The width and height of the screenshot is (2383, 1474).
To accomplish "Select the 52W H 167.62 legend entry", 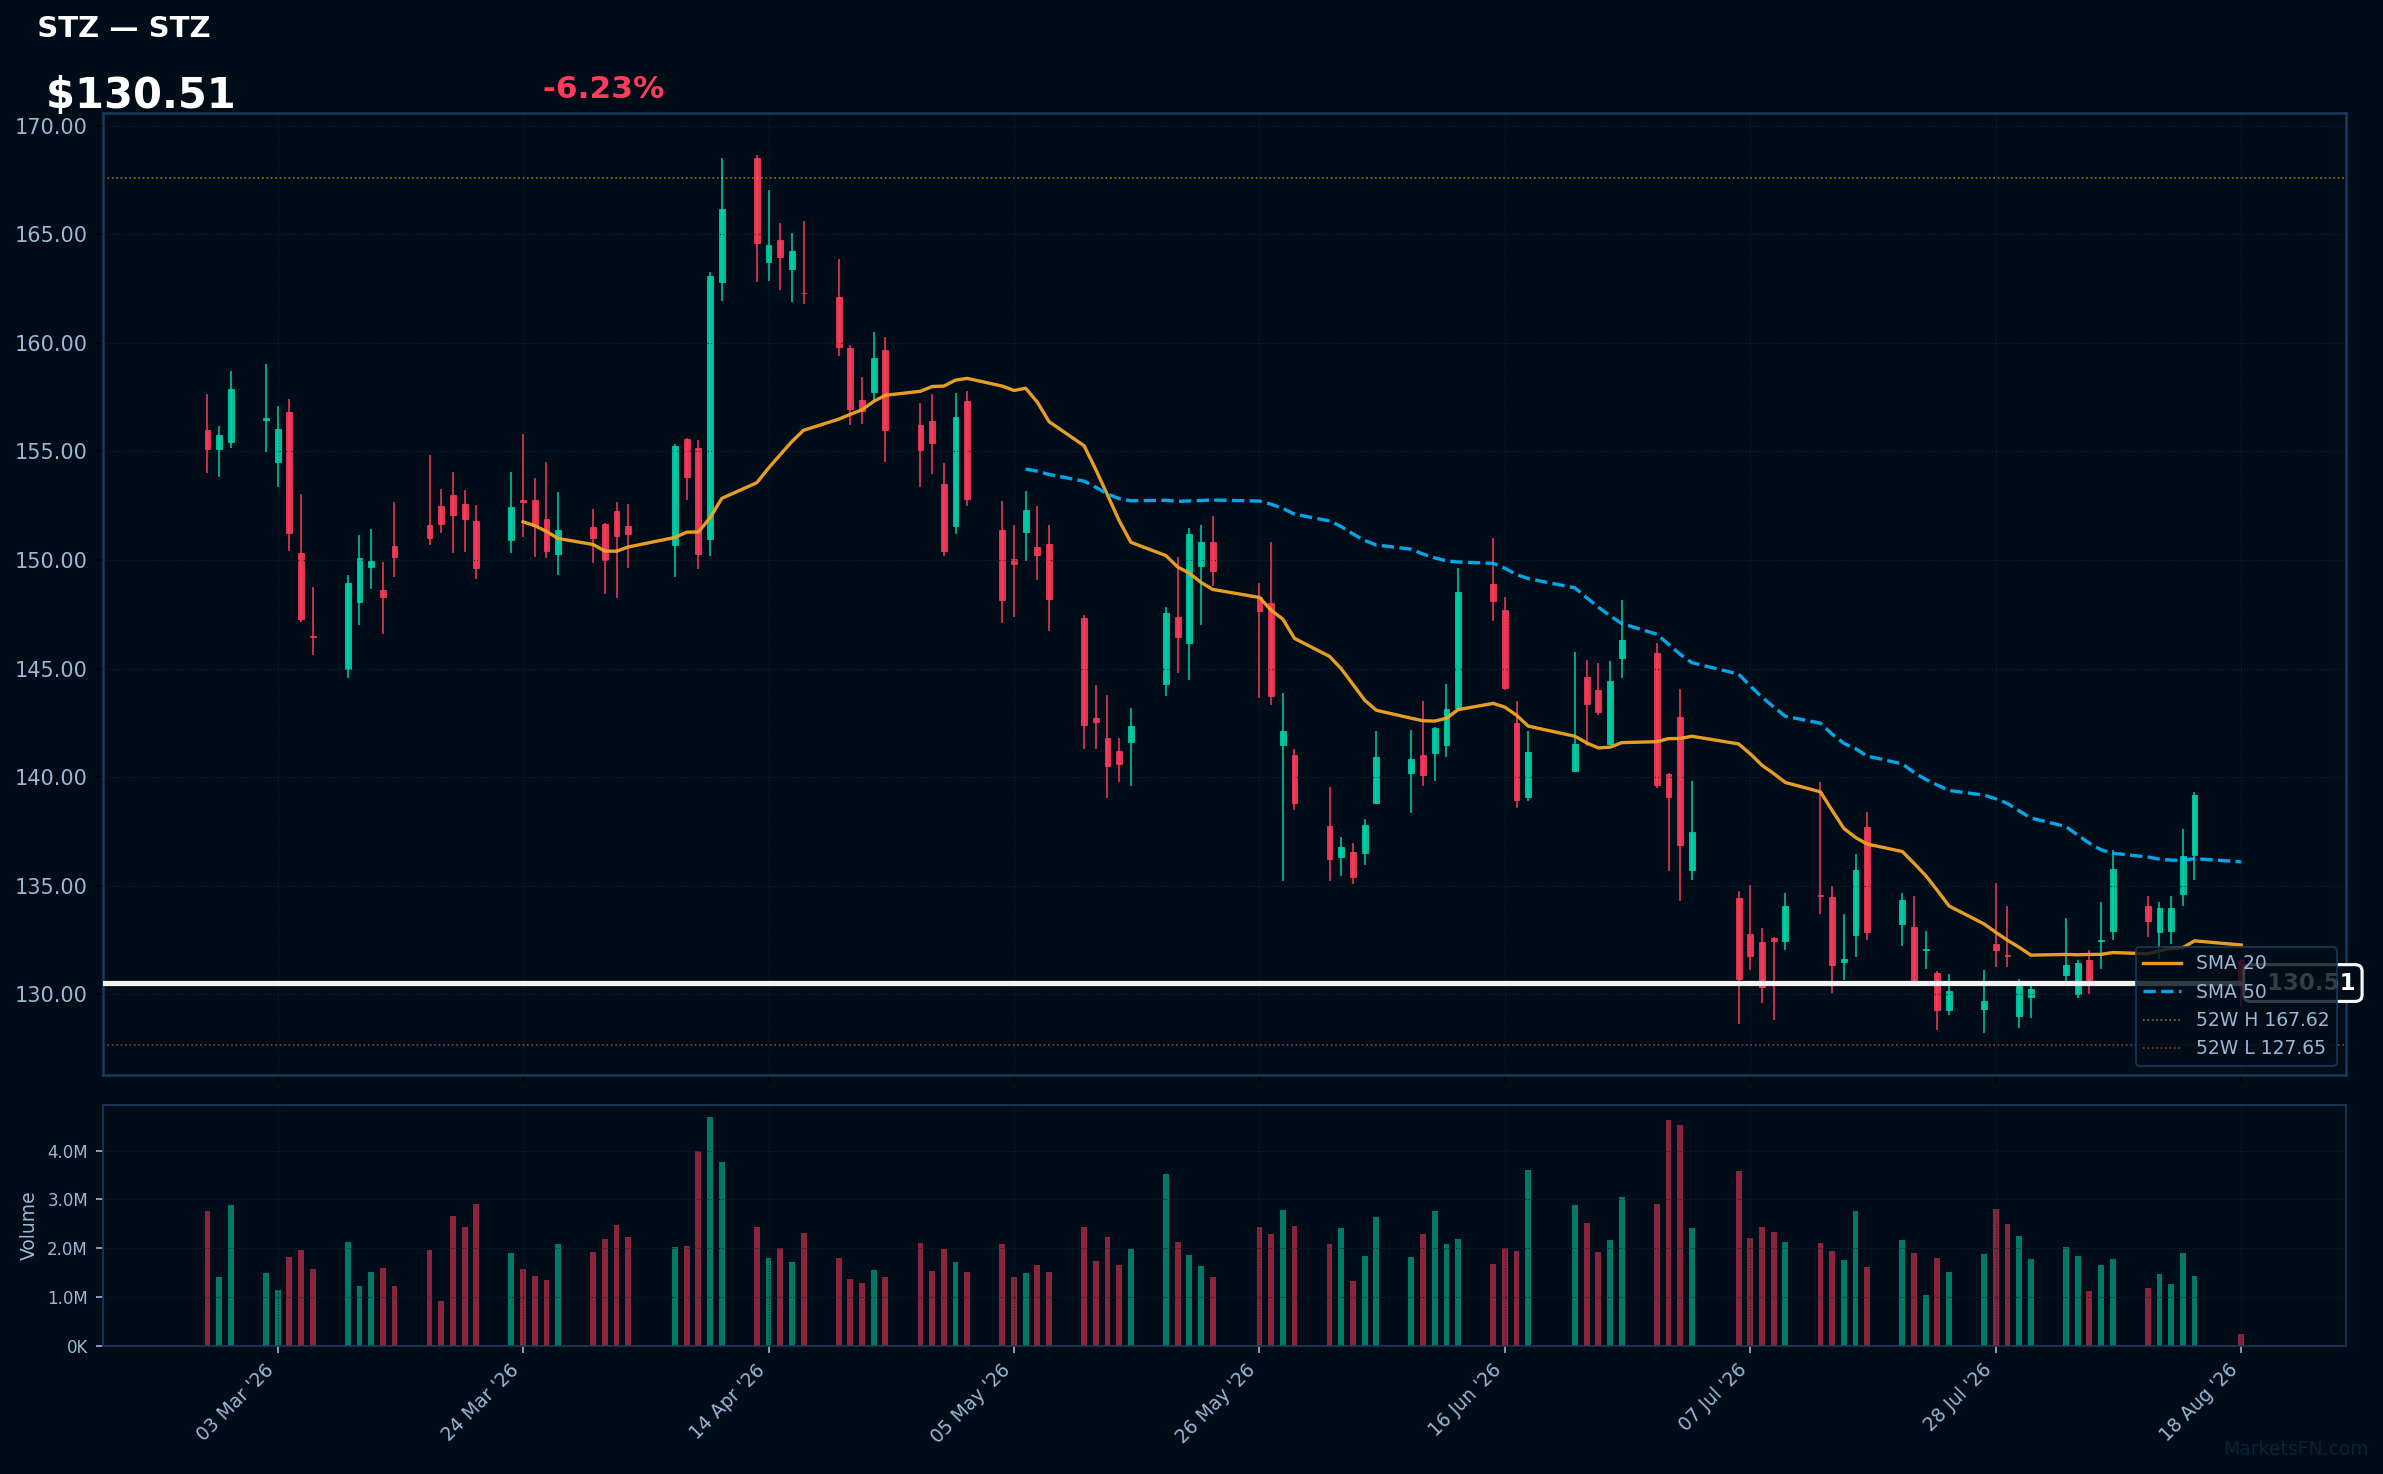I will point(2236,1019).
